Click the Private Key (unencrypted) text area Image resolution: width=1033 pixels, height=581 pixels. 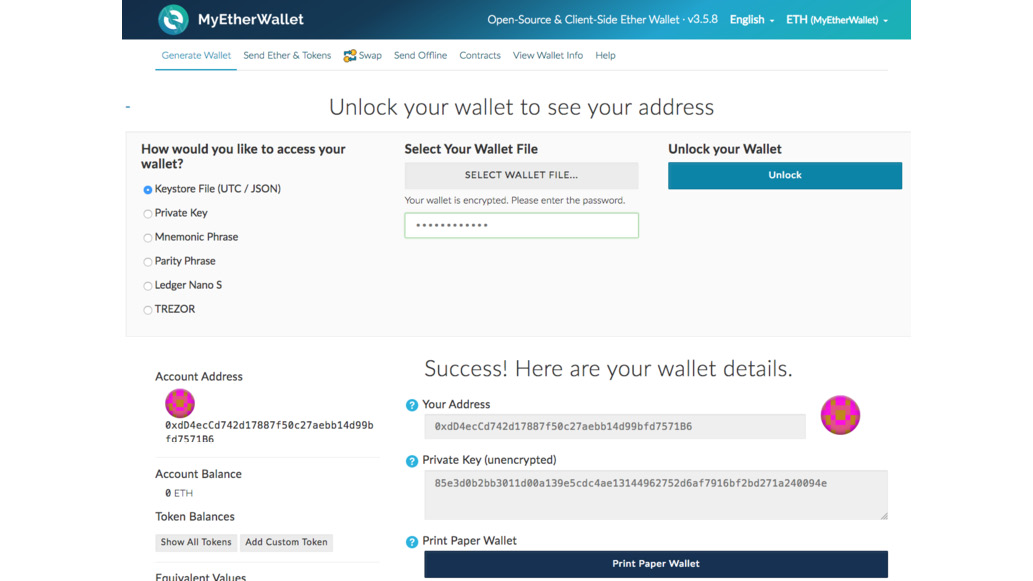click(656, 495)
